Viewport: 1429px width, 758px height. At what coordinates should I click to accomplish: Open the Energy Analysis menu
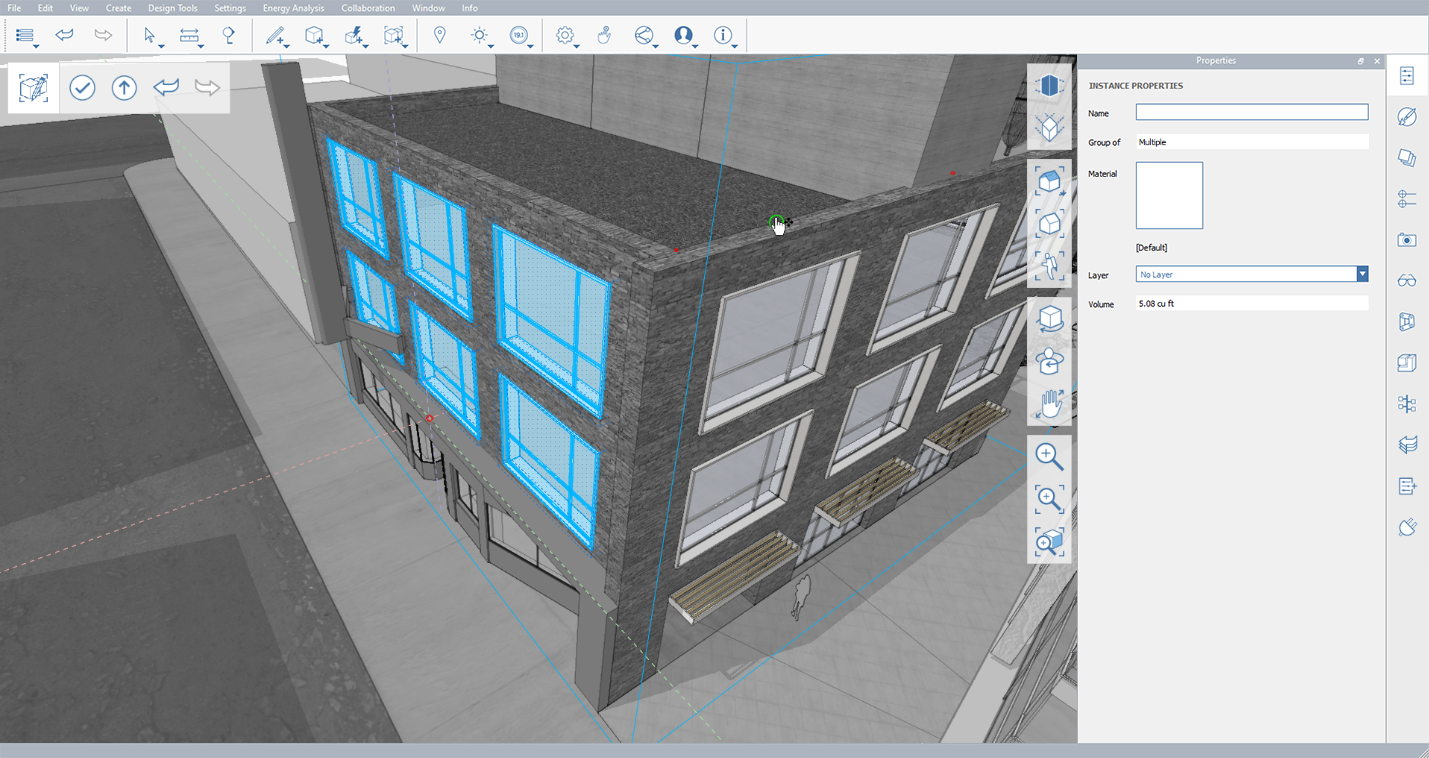(x=293, y=8)
